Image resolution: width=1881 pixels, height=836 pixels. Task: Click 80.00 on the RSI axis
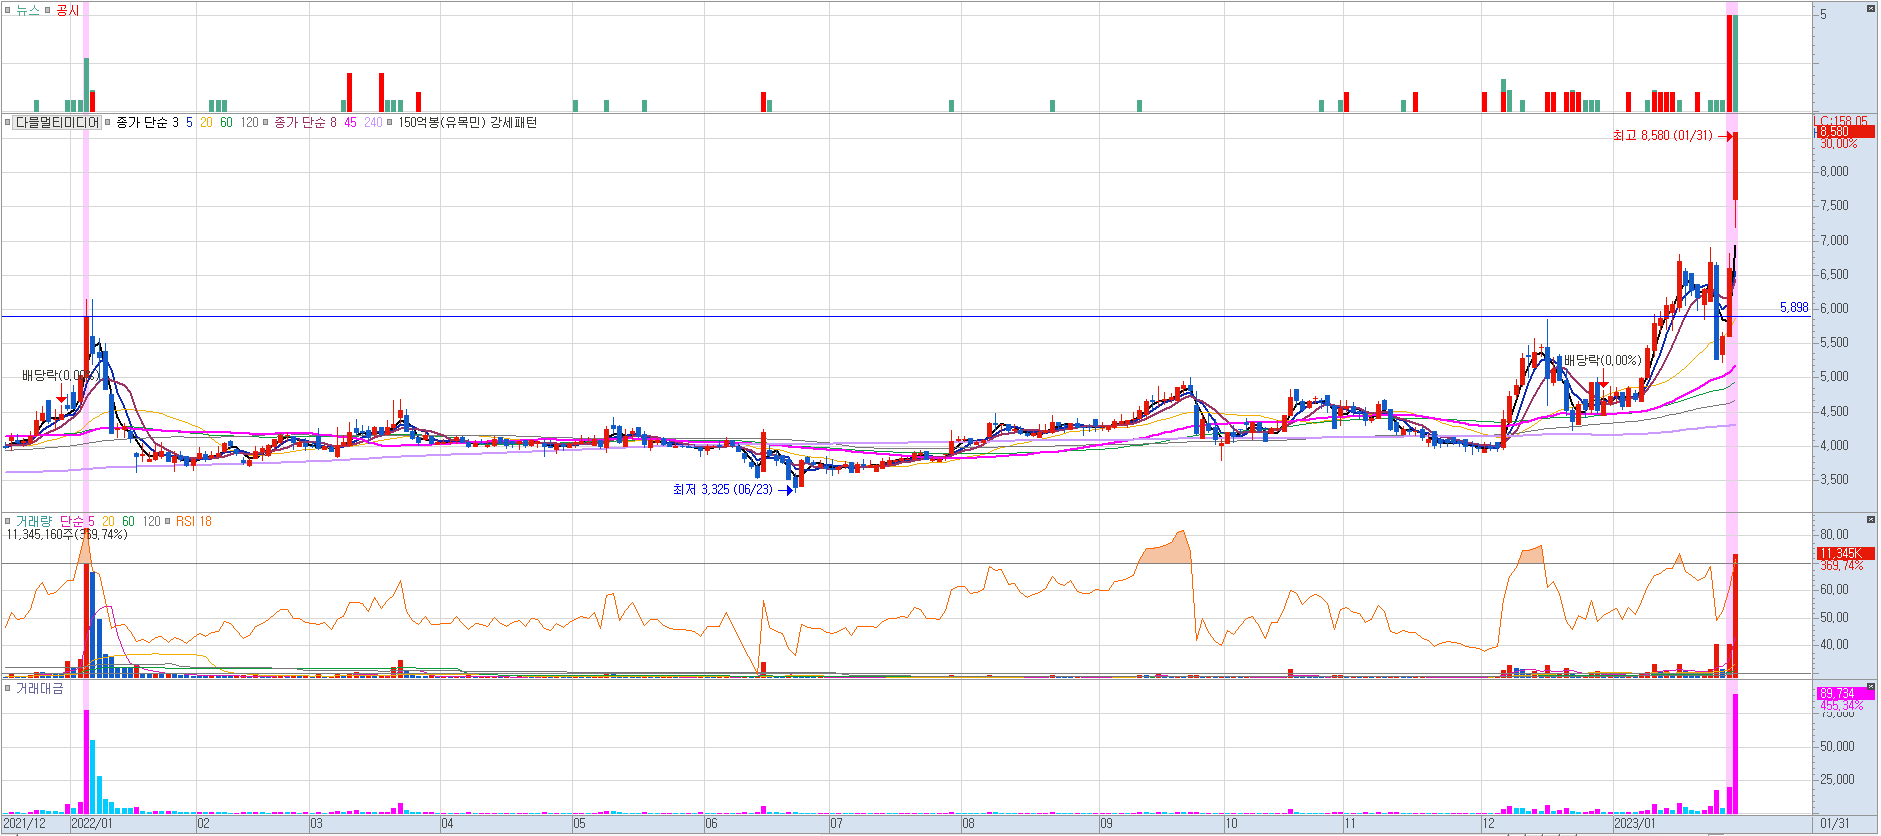tap(1834, 535)
